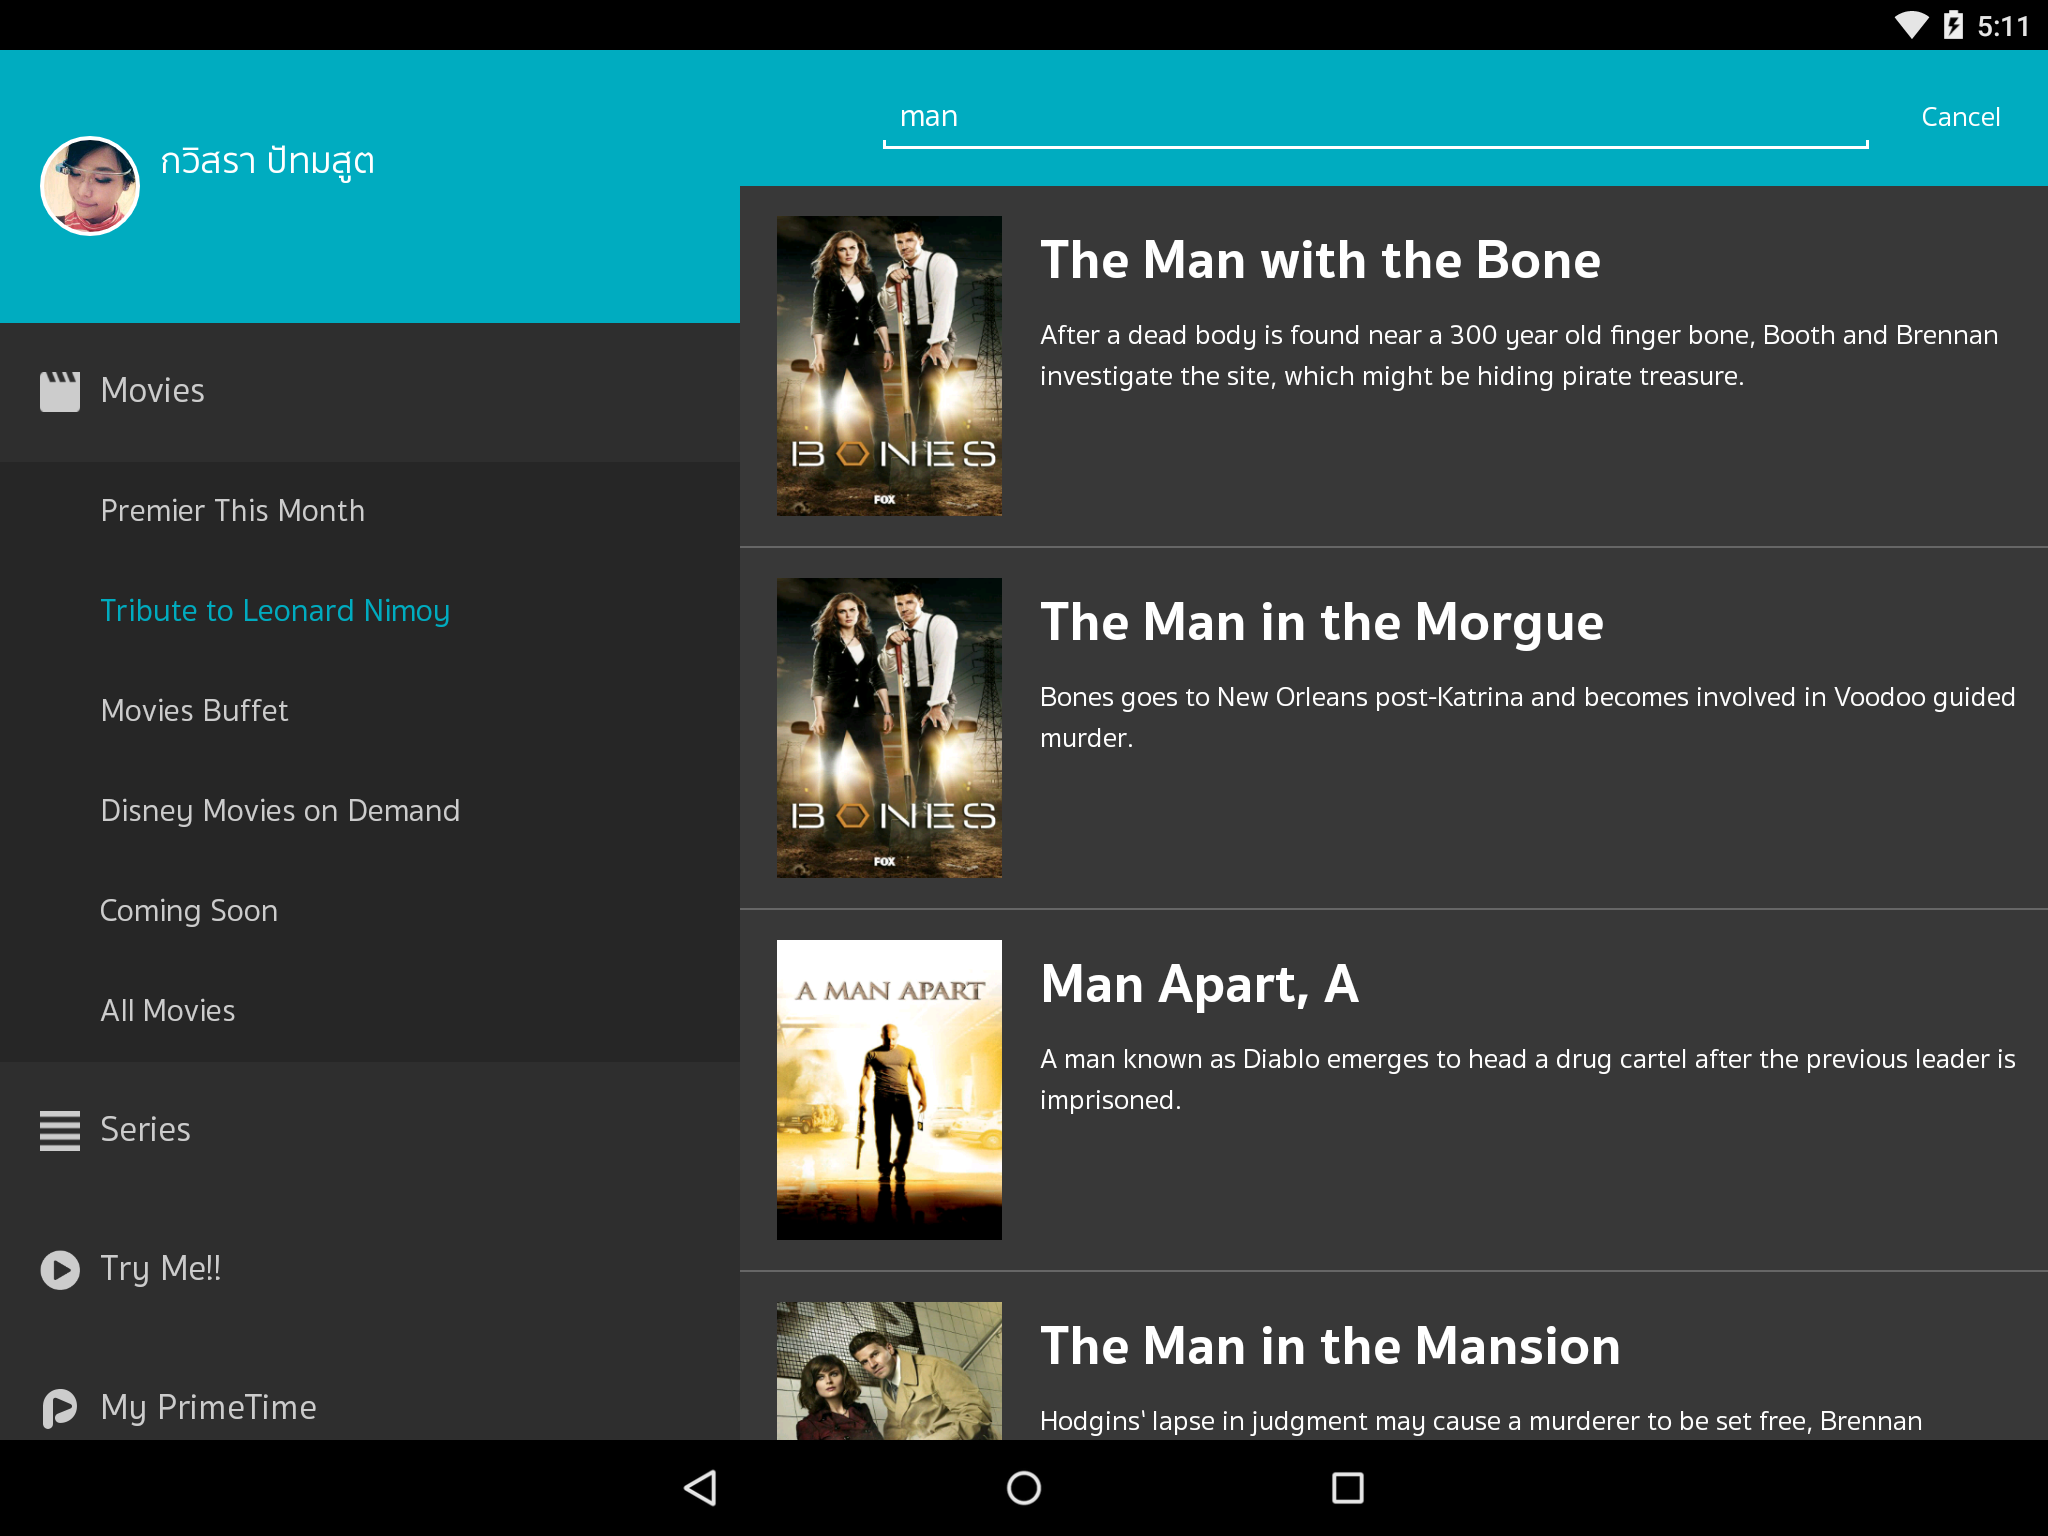The width and height of the screenshot is (2048, 1536).
Task: Open the user profile avatar
Action: pos(90,186)
